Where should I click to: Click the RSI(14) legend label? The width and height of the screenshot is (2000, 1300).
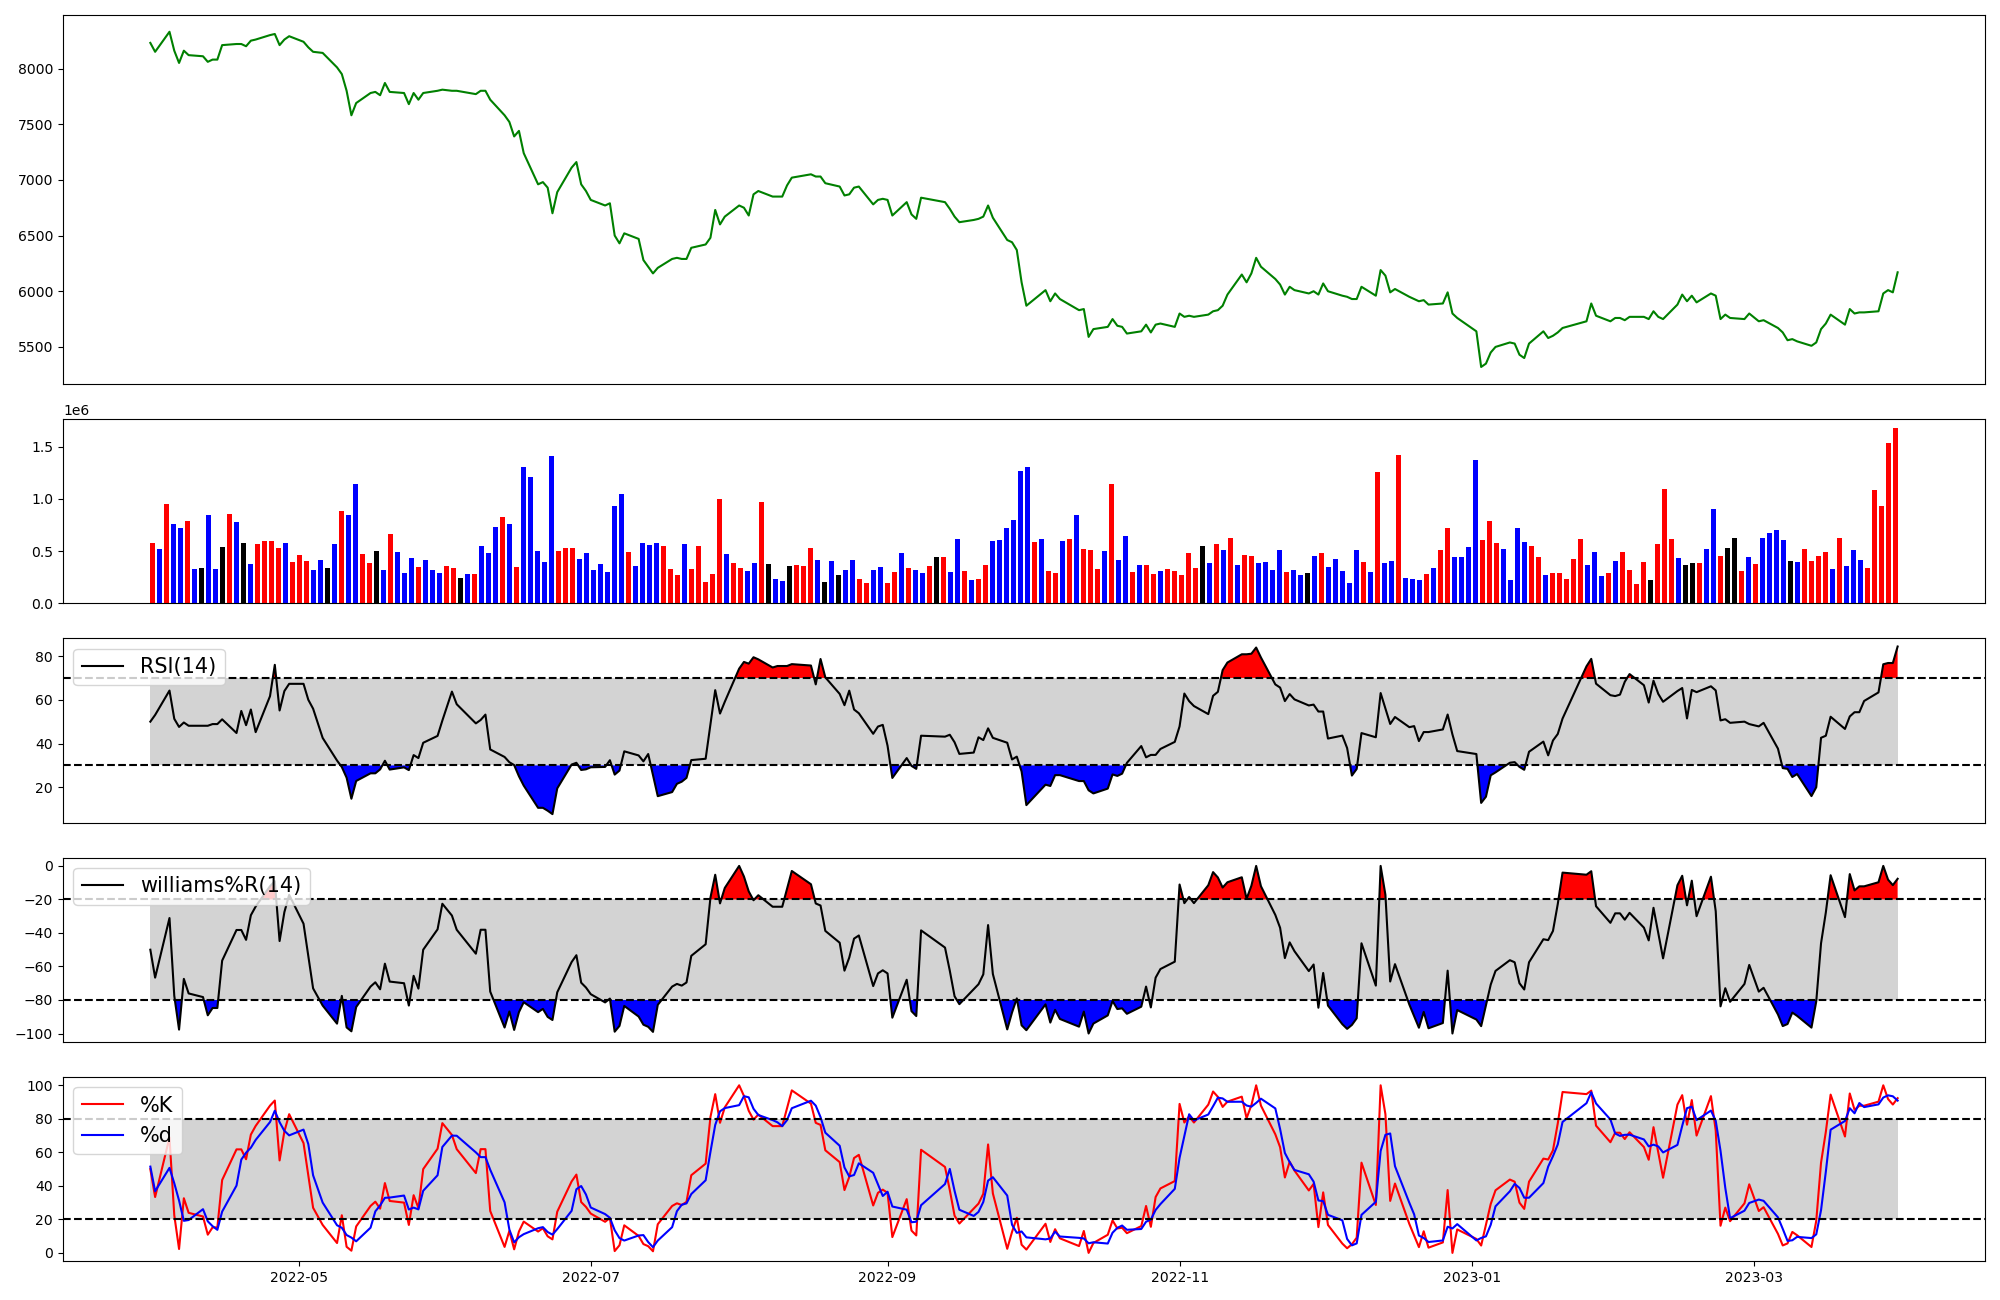pyautogui.click(x=177, y=666)
